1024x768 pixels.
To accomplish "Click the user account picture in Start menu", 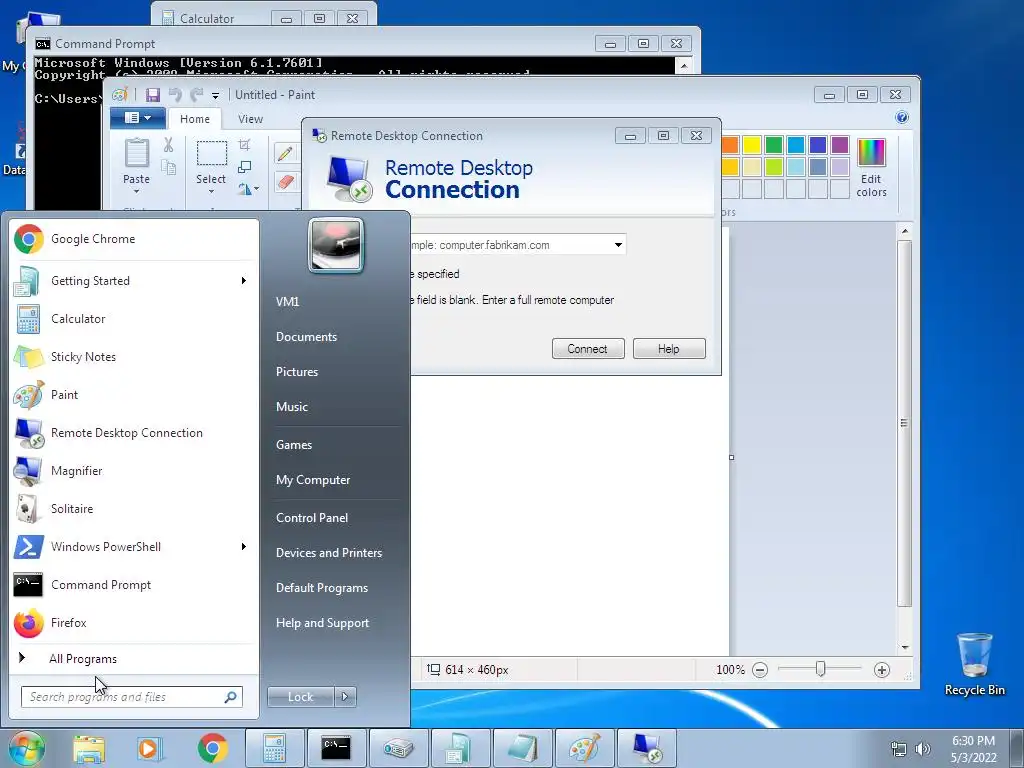I will (x=336, y=245).
